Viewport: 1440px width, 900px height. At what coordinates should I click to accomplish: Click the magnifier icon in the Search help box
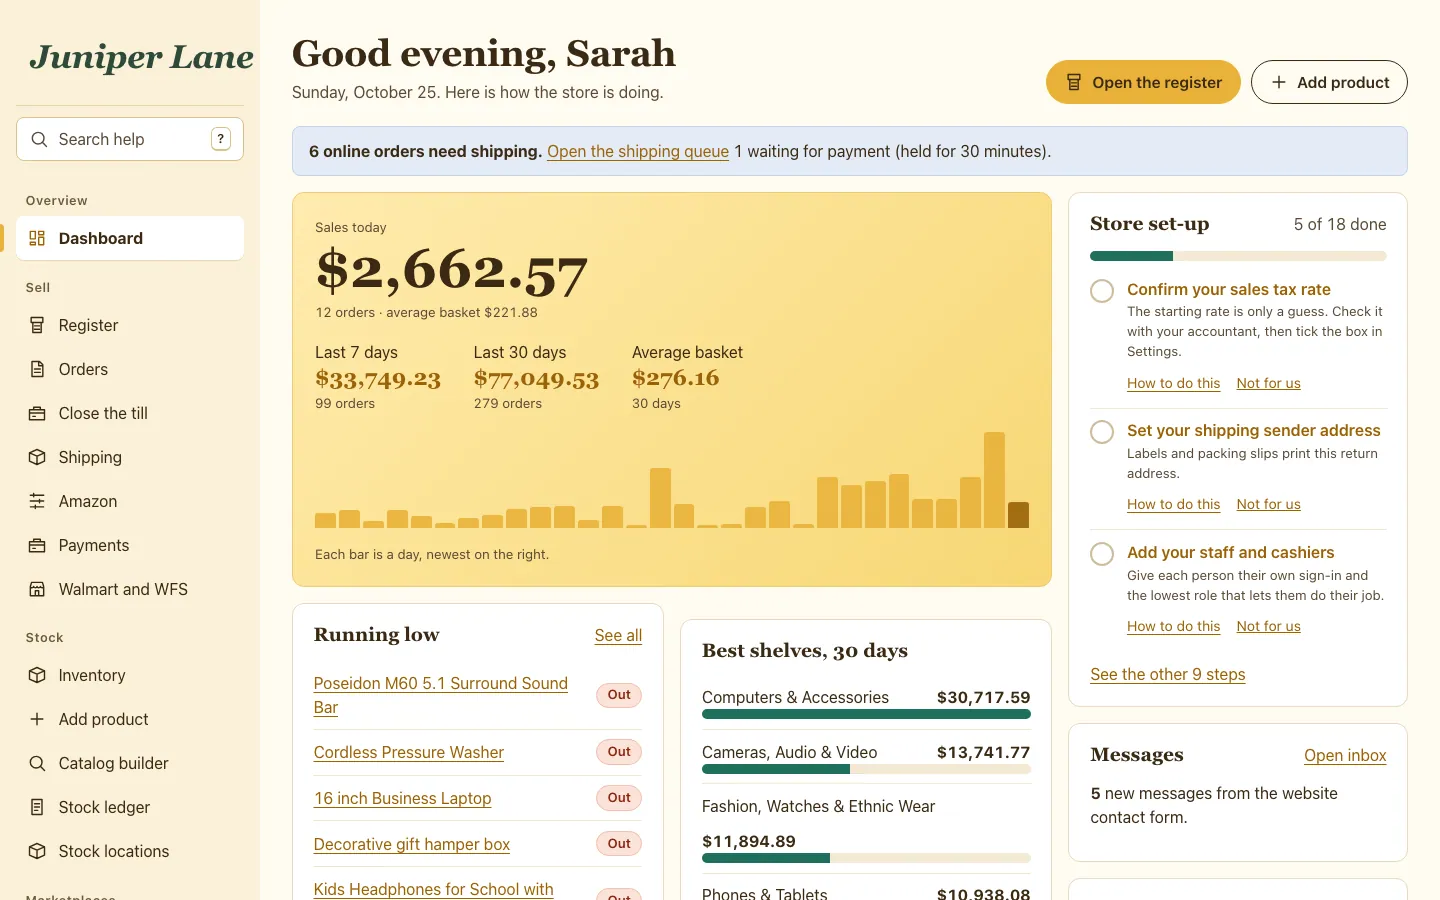tap(39, 139)
